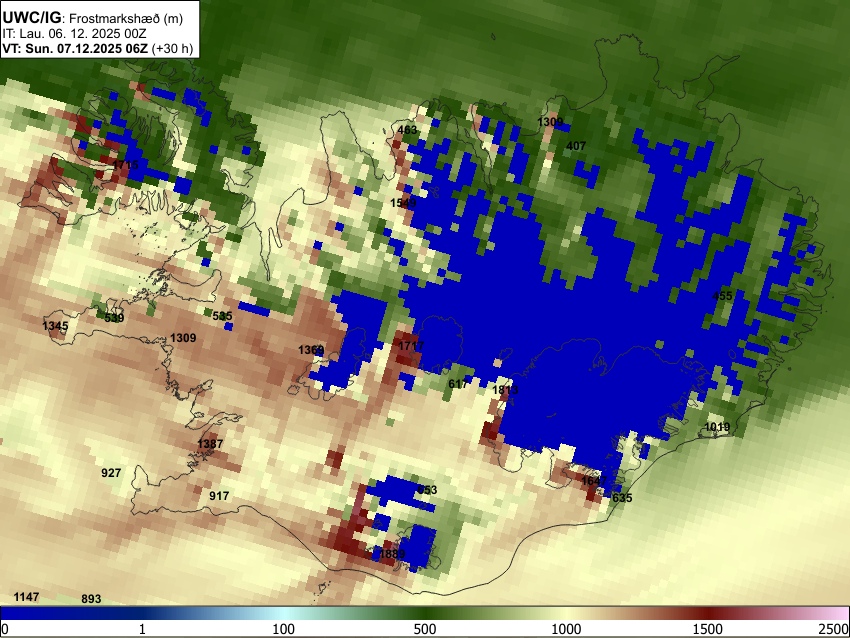Click the map value 539
Screen dimensions: 850x638
114,318
